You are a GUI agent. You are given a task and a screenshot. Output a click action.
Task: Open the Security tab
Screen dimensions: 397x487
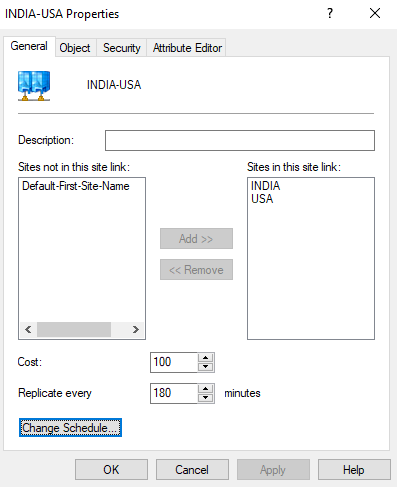[x=122, y=48]
